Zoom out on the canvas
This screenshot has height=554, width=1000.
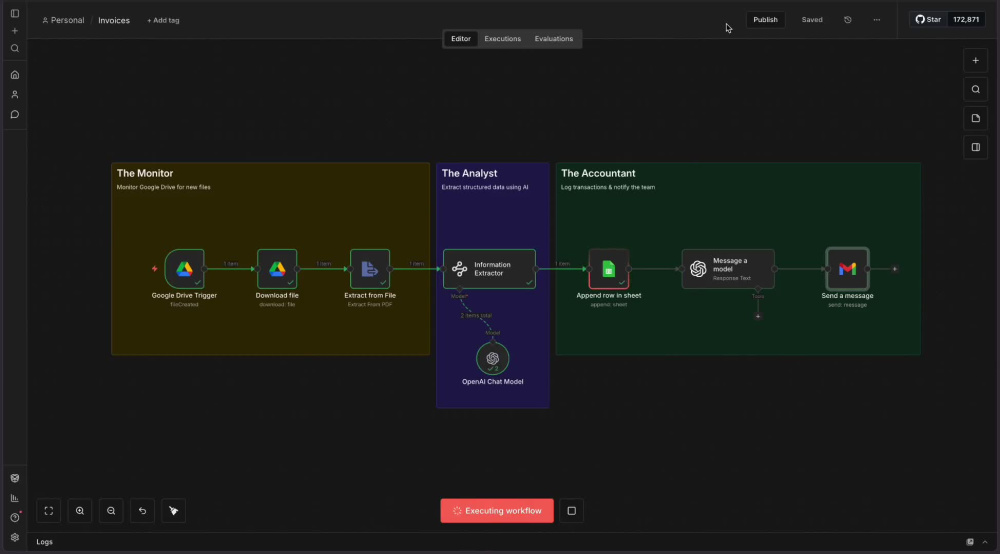click(111, 511)
